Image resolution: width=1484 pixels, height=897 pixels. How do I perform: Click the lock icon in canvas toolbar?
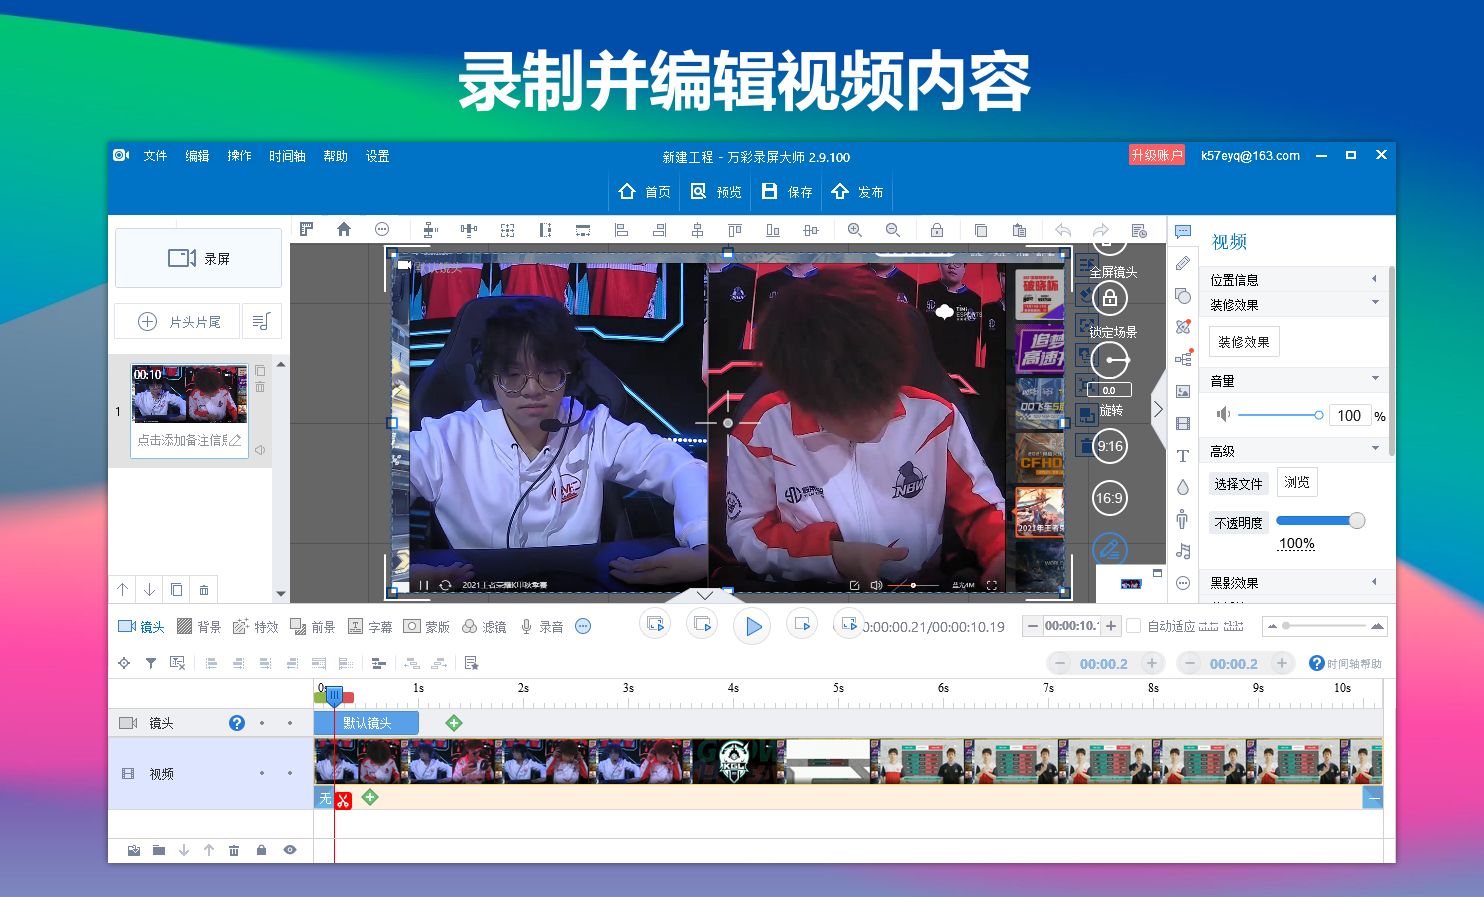[937, 230]
